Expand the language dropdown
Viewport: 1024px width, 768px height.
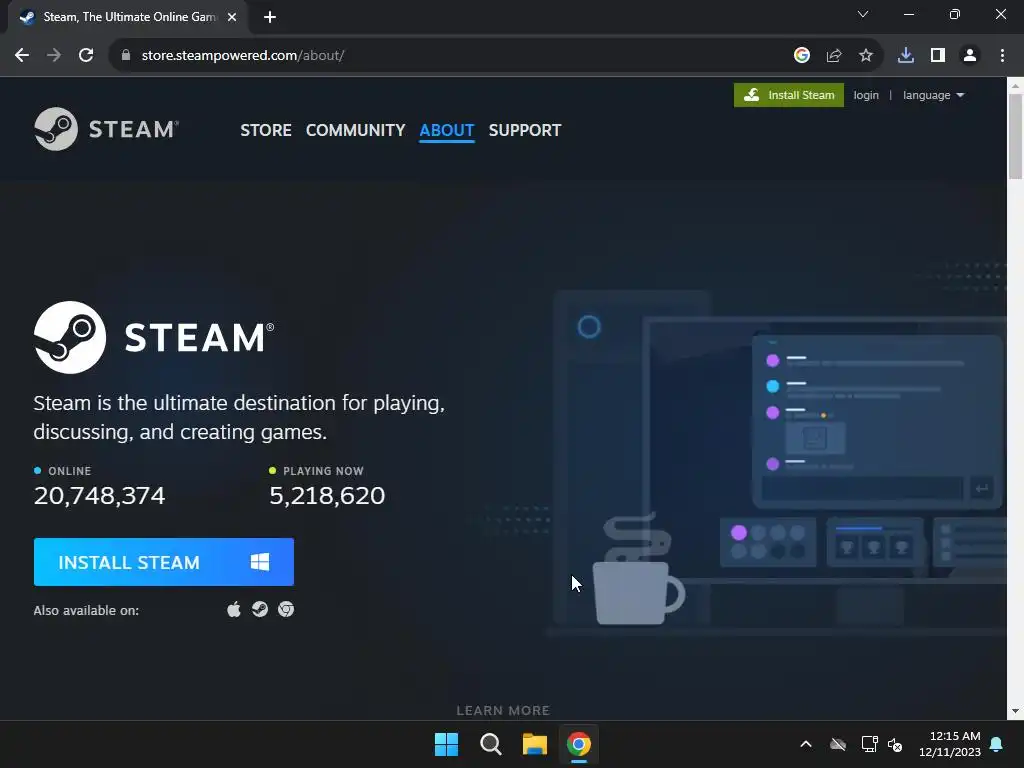(933, 95)
